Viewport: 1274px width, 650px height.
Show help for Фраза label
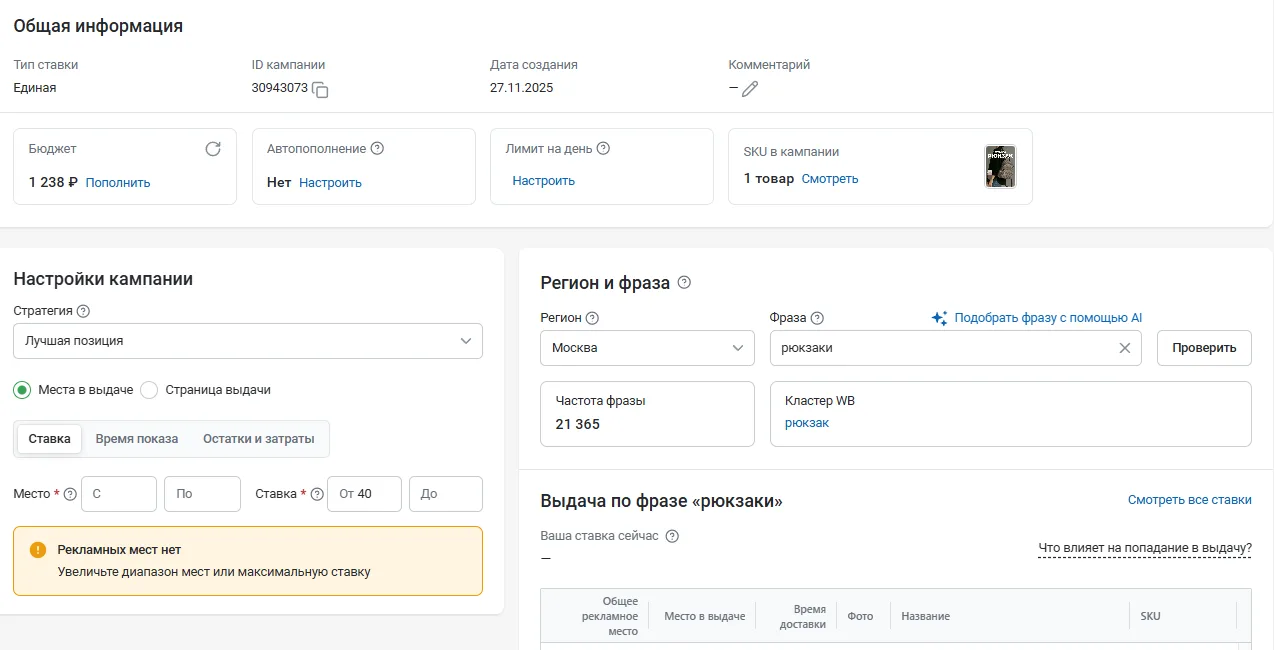817,319
